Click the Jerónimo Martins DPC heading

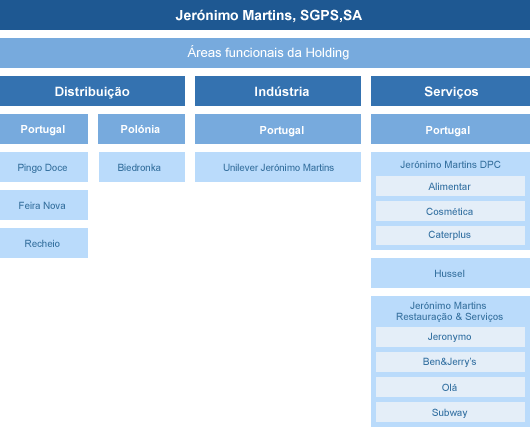point(450,165)
